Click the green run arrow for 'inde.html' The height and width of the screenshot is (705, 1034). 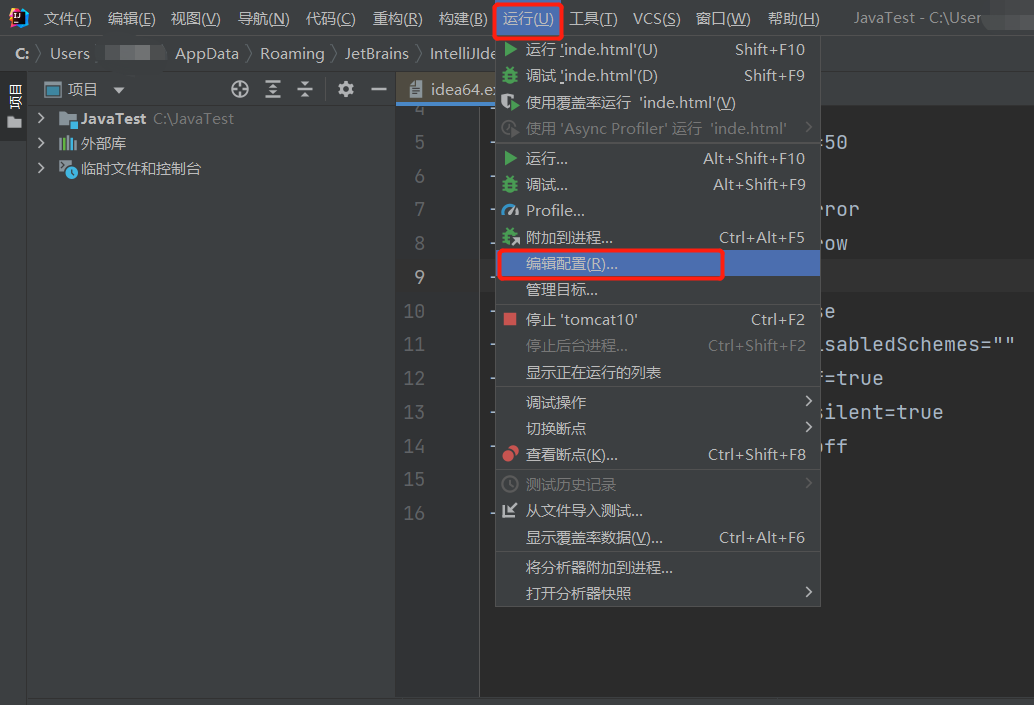pos(510,49)
